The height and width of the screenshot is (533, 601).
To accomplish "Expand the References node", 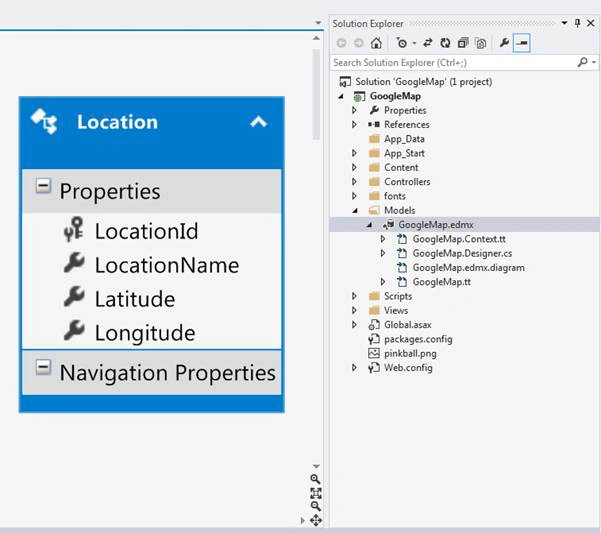I will coord(354,125).
